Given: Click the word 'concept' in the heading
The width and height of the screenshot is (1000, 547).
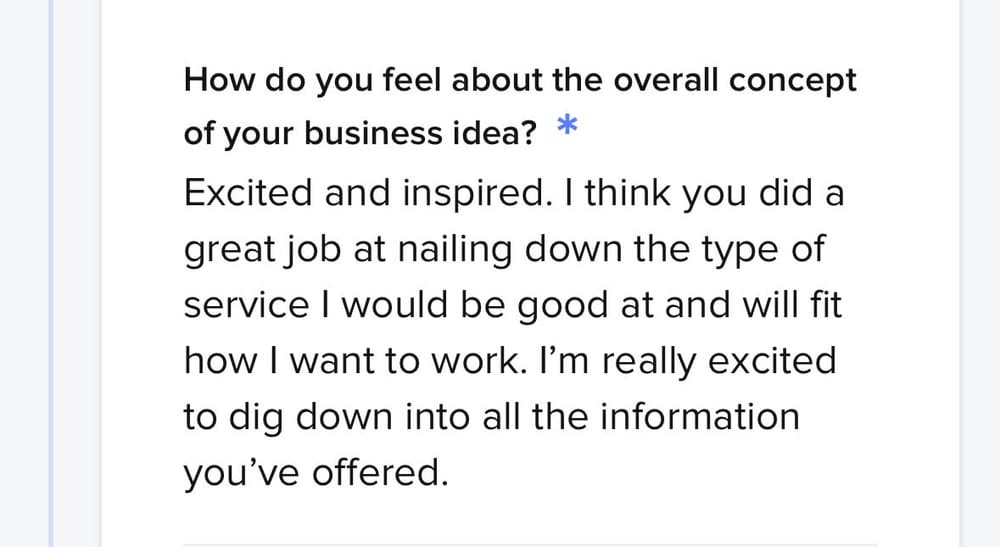Looking at the screenshot, I should point(792,81).
